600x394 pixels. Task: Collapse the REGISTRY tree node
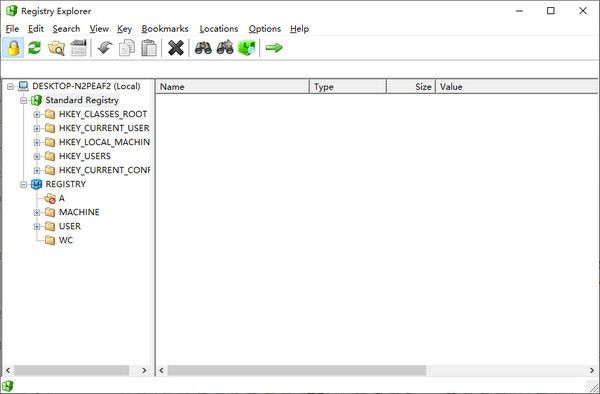tap(23, 184)
